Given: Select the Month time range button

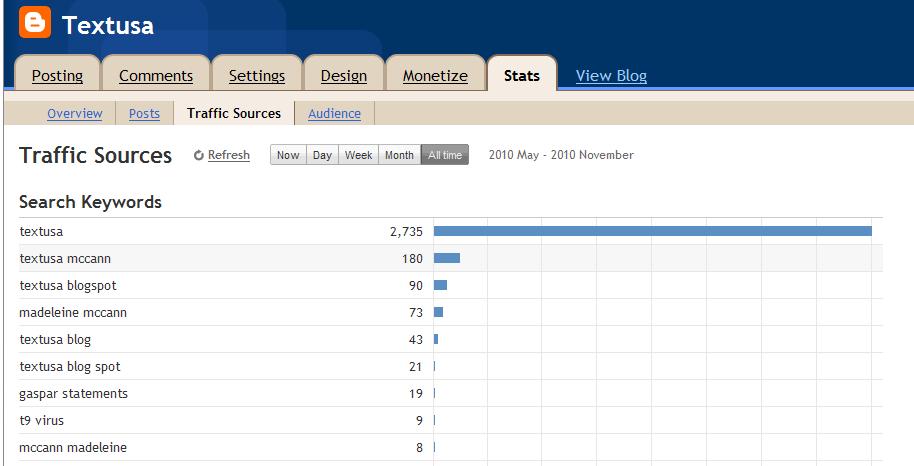Looking at the screenshot, I should click(x=399, y=155).
